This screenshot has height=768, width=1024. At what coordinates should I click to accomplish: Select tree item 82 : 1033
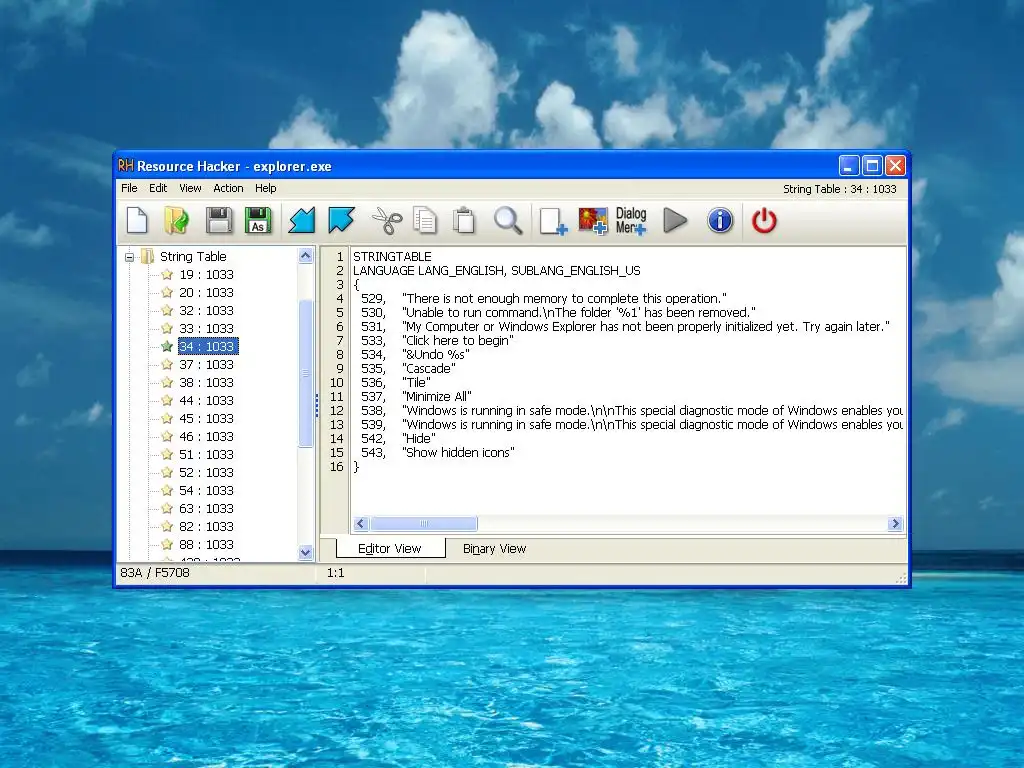click(206, 526)
